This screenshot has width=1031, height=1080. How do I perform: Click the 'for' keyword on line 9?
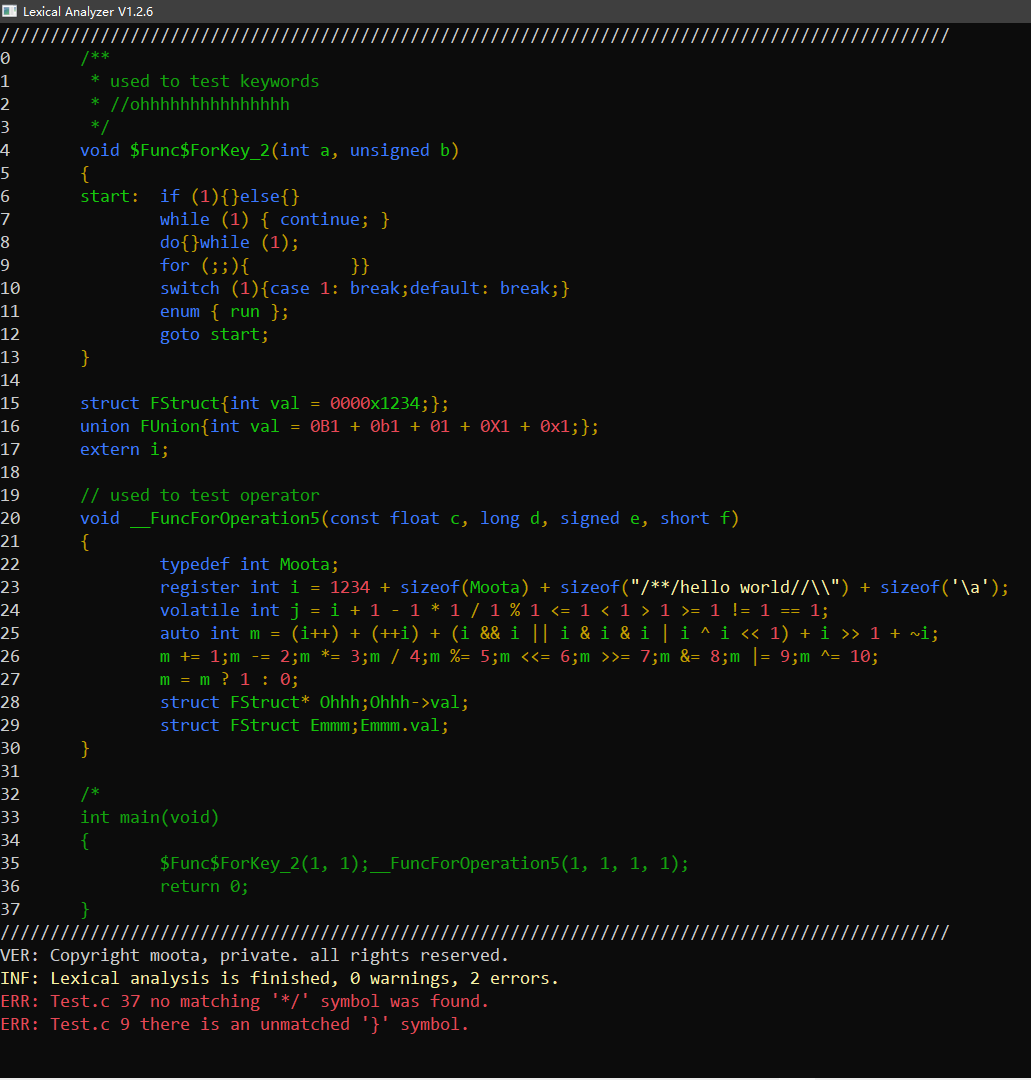(x=175, y=265)
